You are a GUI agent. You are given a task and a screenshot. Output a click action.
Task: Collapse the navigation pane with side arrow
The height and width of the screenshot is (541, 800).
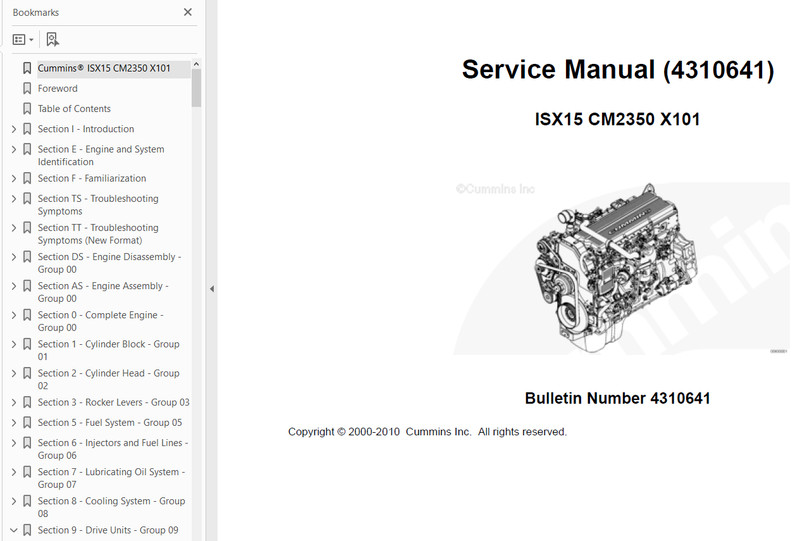tap(212, 289)
